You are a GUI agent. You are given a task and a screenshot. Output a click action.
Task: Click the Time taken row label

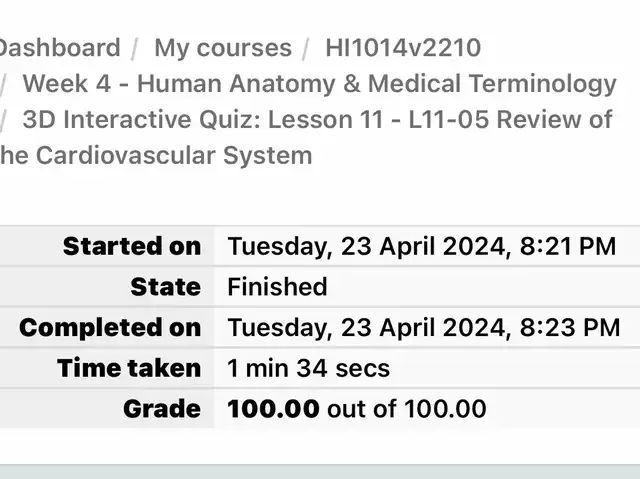point(129,368)
